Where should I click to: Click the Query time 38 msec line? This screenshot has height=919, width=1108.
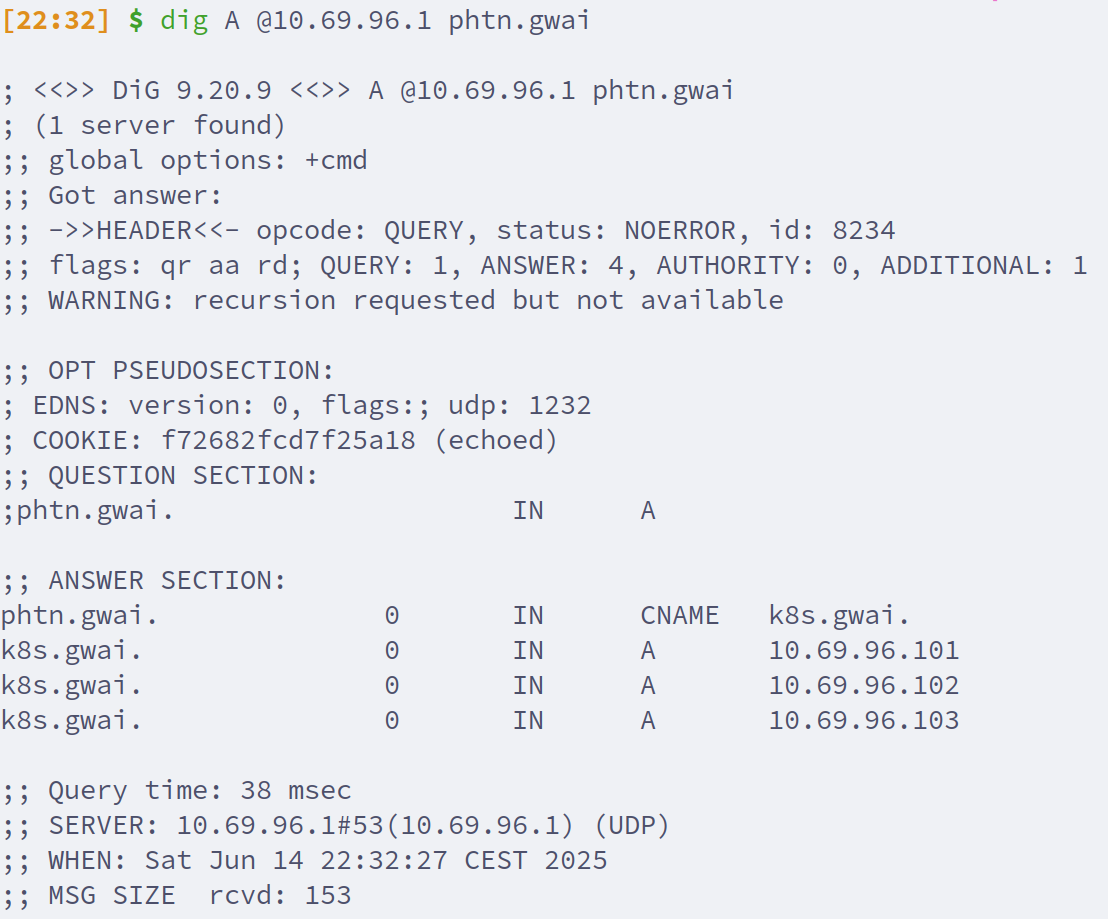(176, 791)
